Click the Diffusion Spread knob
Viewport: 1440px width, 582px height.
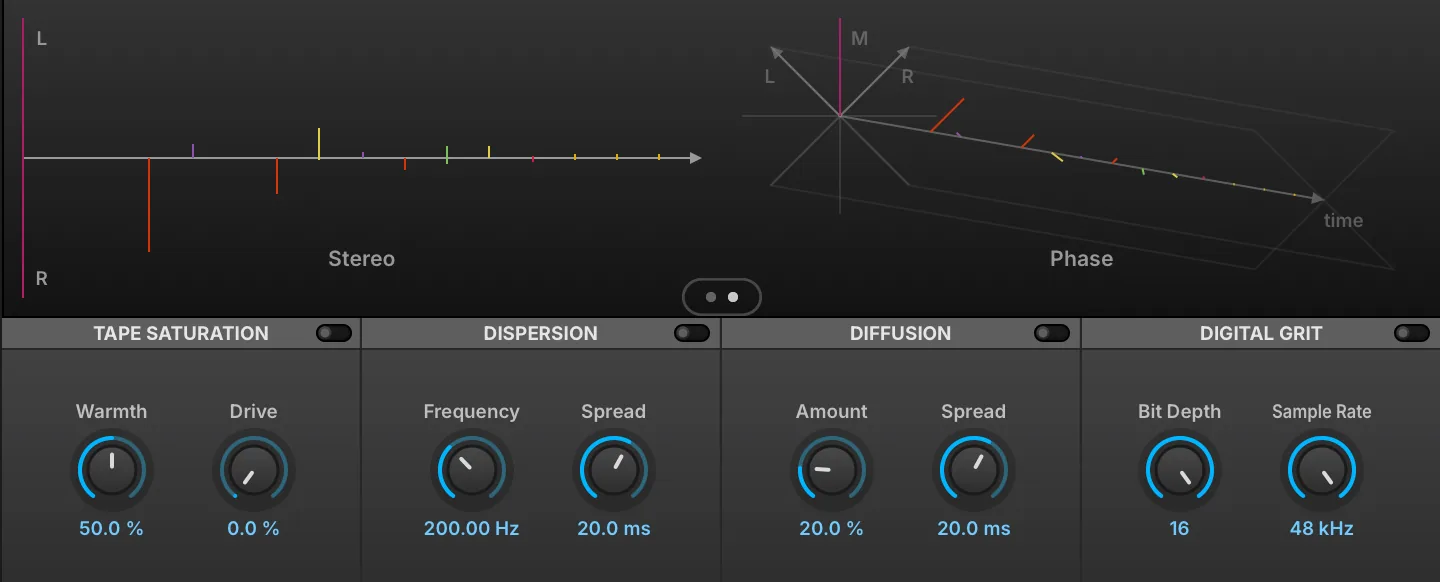[x=973, y=470]
